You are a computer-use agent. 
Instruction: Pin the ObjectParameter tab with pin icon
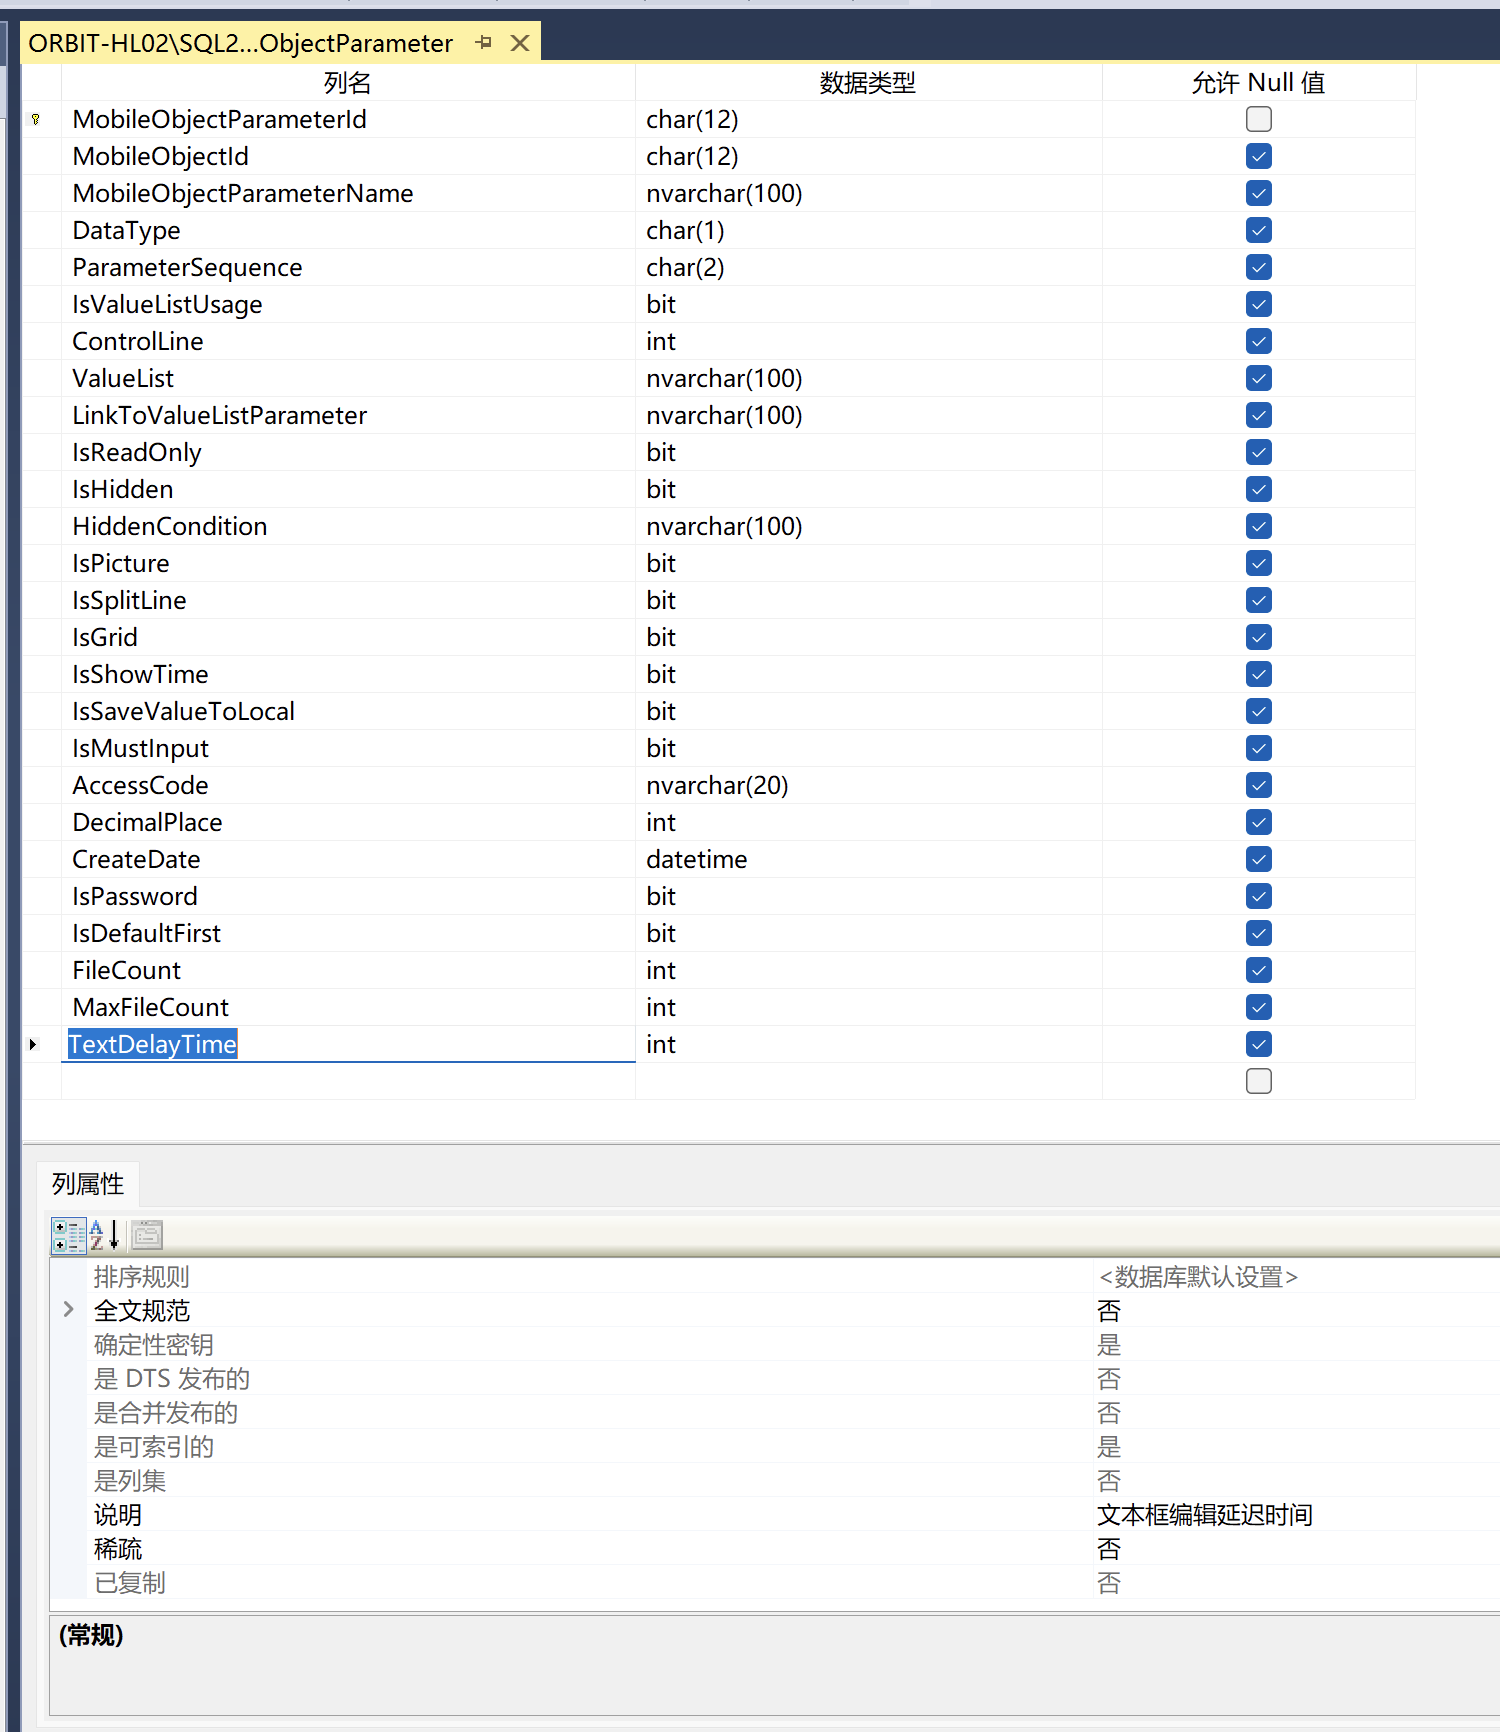click(484, 42)
